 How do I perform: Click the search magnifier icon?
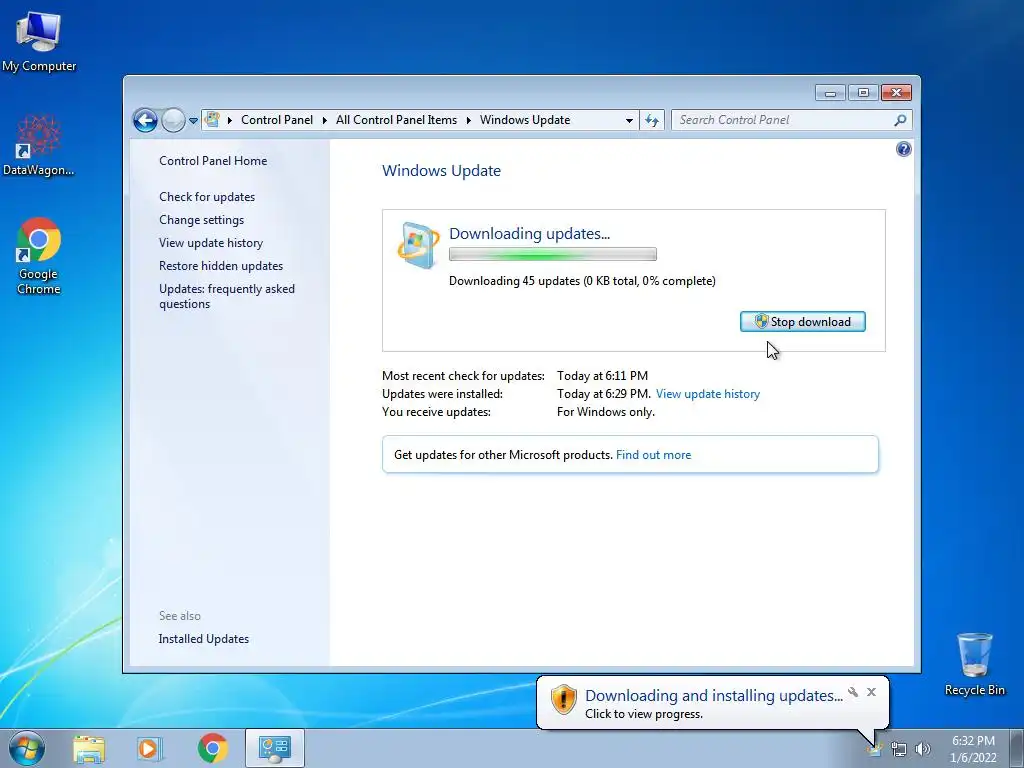click(x=901, y=120)
